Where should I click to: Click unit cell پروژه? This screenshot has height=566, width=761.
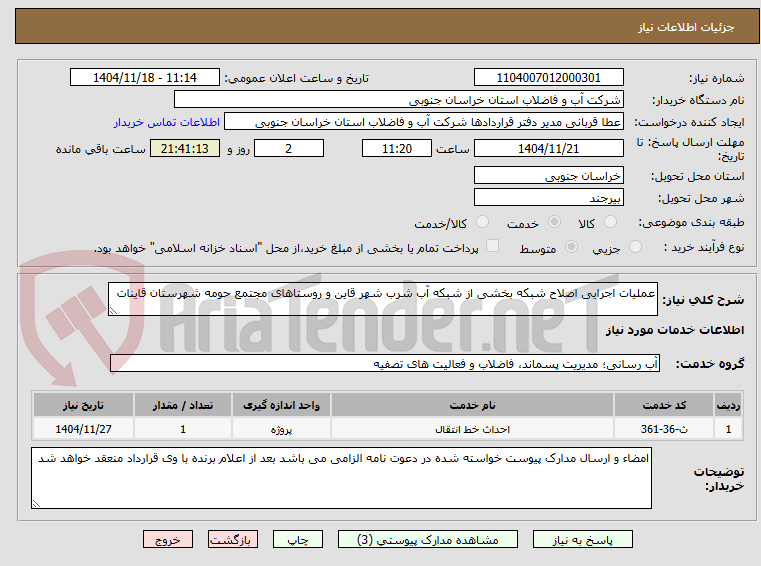[x=281, y=429]
